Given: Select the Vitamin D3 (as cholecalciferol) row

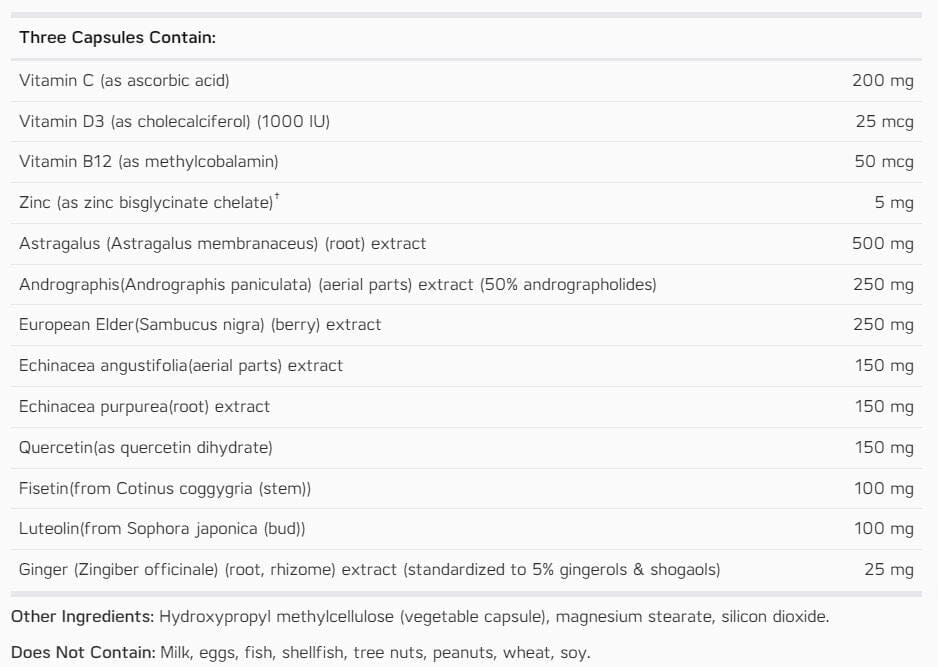Looking at the screenshot, I should click(x=174, y=121).
